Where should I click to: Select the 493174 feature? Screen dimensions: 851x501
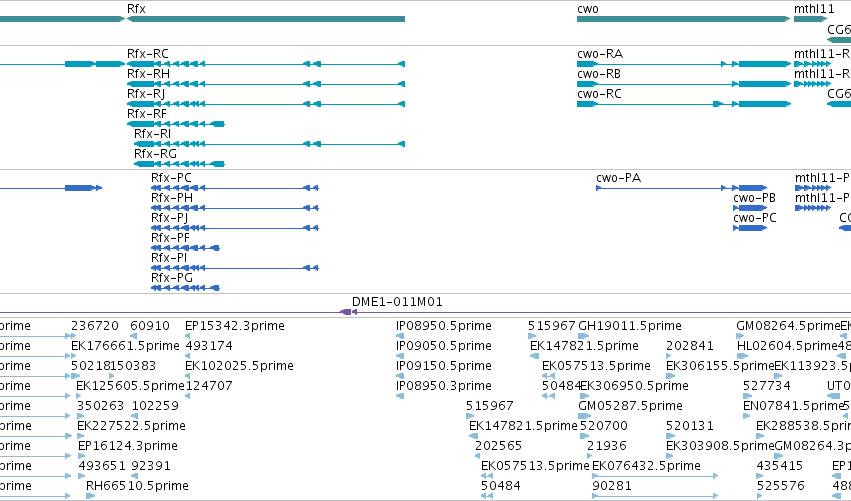coord(209,346)
